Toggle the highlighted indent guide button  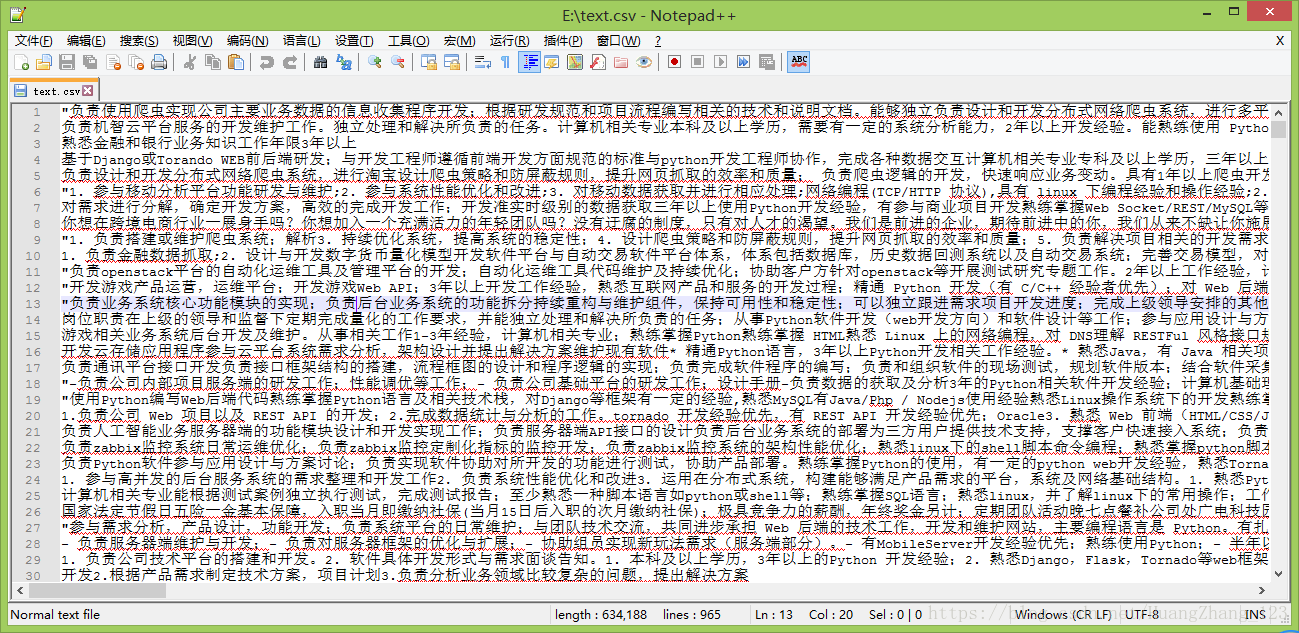point(530,62)
